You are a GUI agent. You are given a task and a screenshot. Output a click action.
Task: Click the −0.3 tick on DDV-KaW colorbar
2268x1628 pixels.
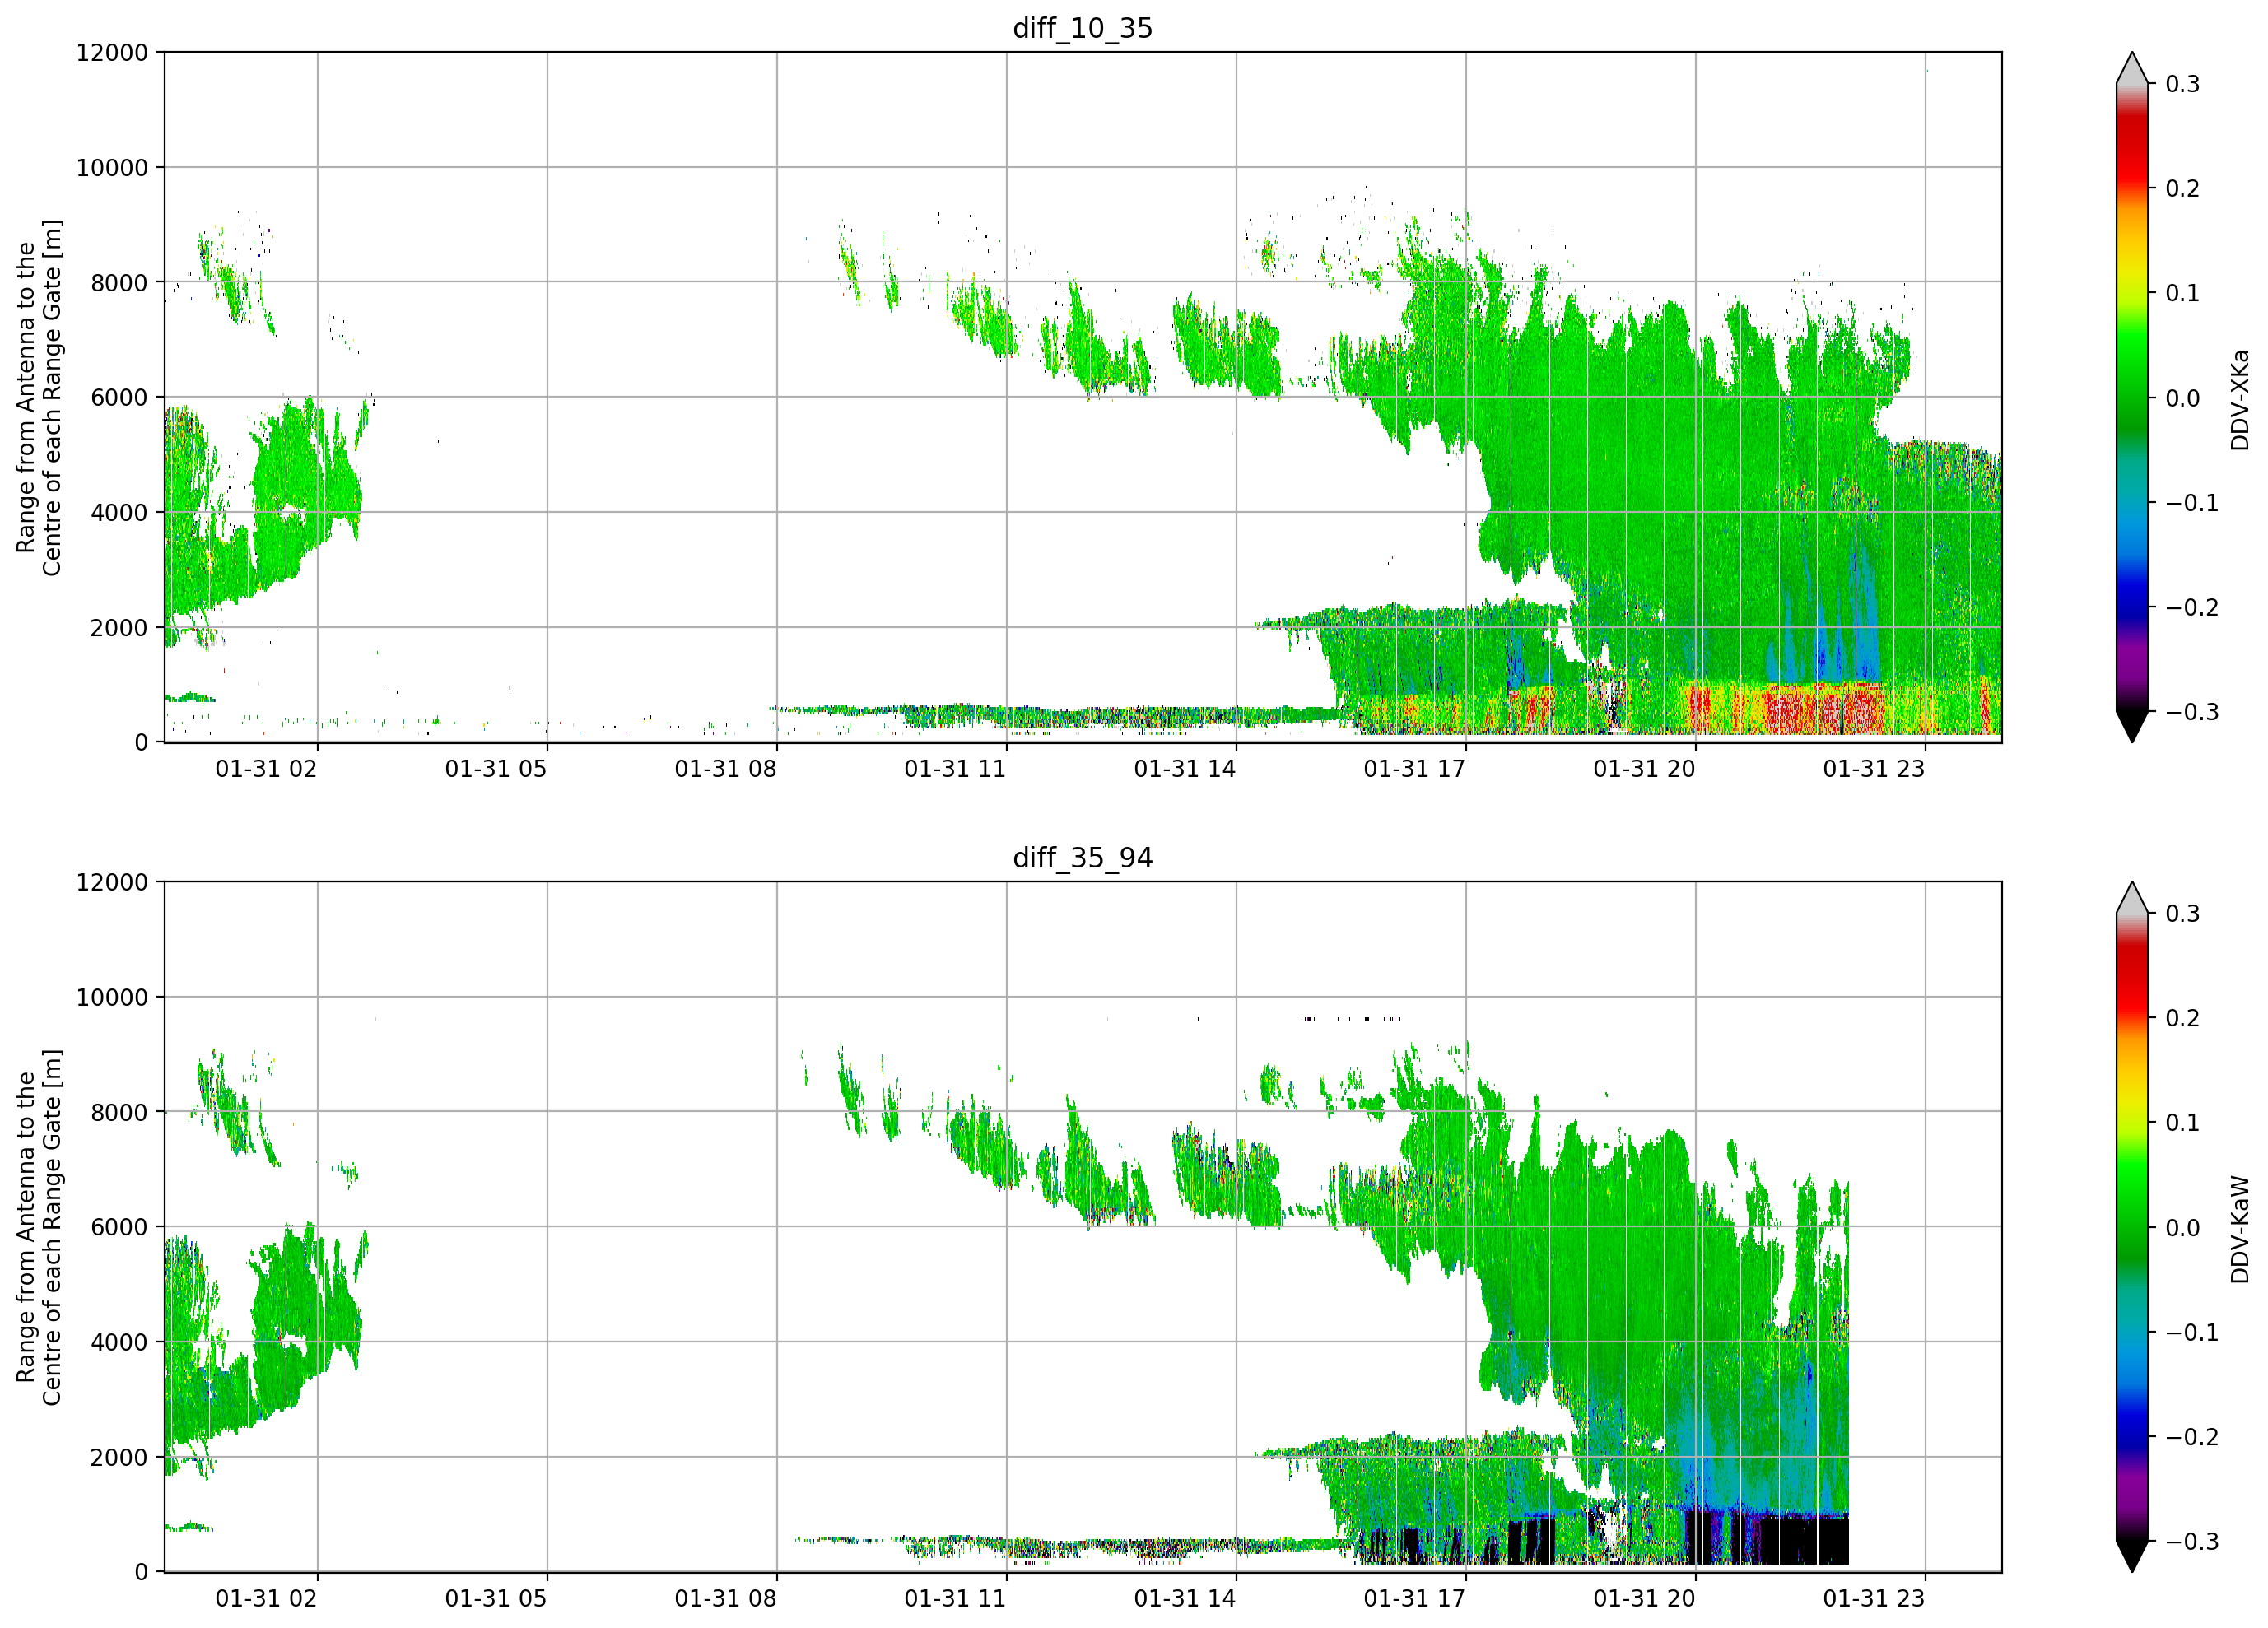(x=2192, y=1542)
